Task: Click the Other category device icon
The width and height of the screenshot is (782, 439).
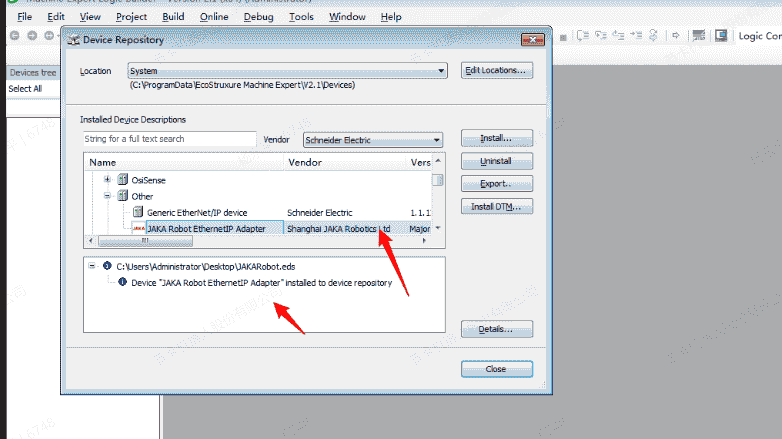Action: 123,196
